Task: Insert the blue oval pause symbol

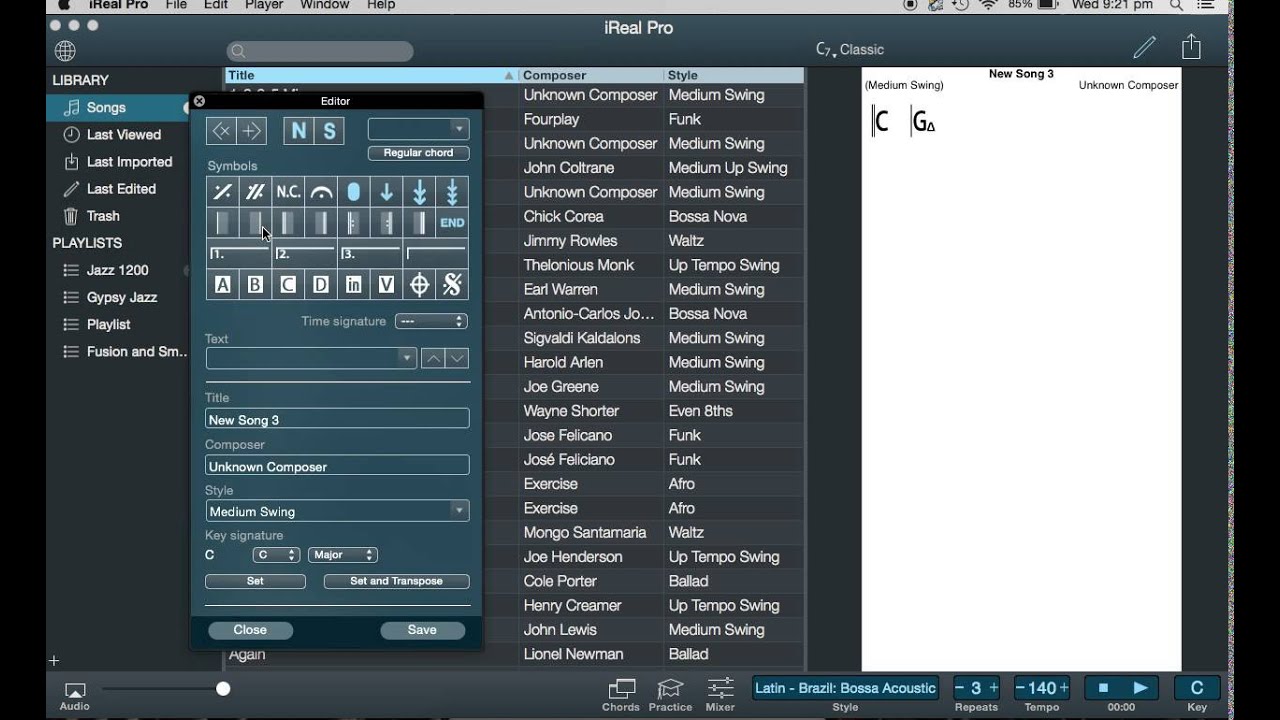Action: click(x=354, y=192)
